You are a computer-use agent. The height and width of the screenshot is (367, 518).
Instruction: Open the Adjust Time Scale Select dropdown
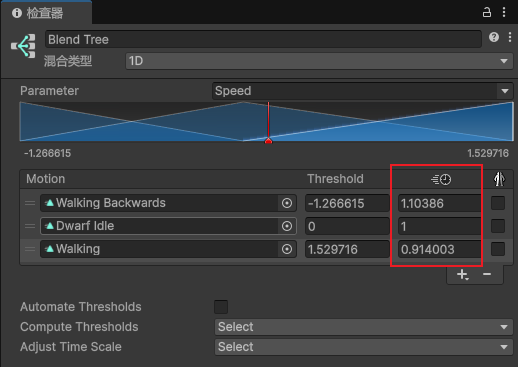pos(364,347)
